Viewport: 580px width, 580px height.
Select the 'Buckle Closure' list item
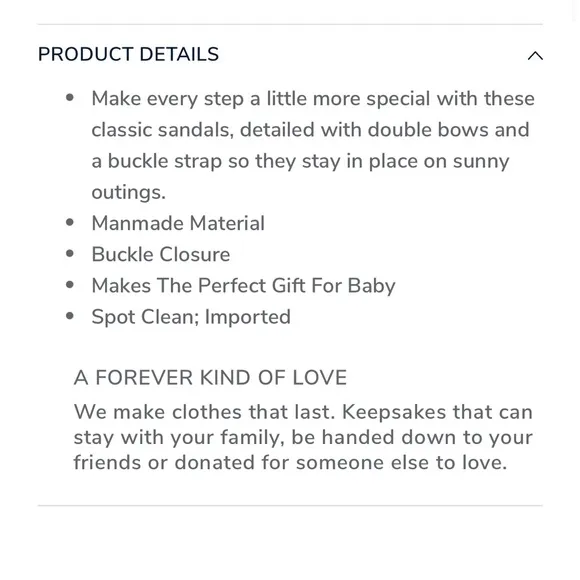(161, 254)
